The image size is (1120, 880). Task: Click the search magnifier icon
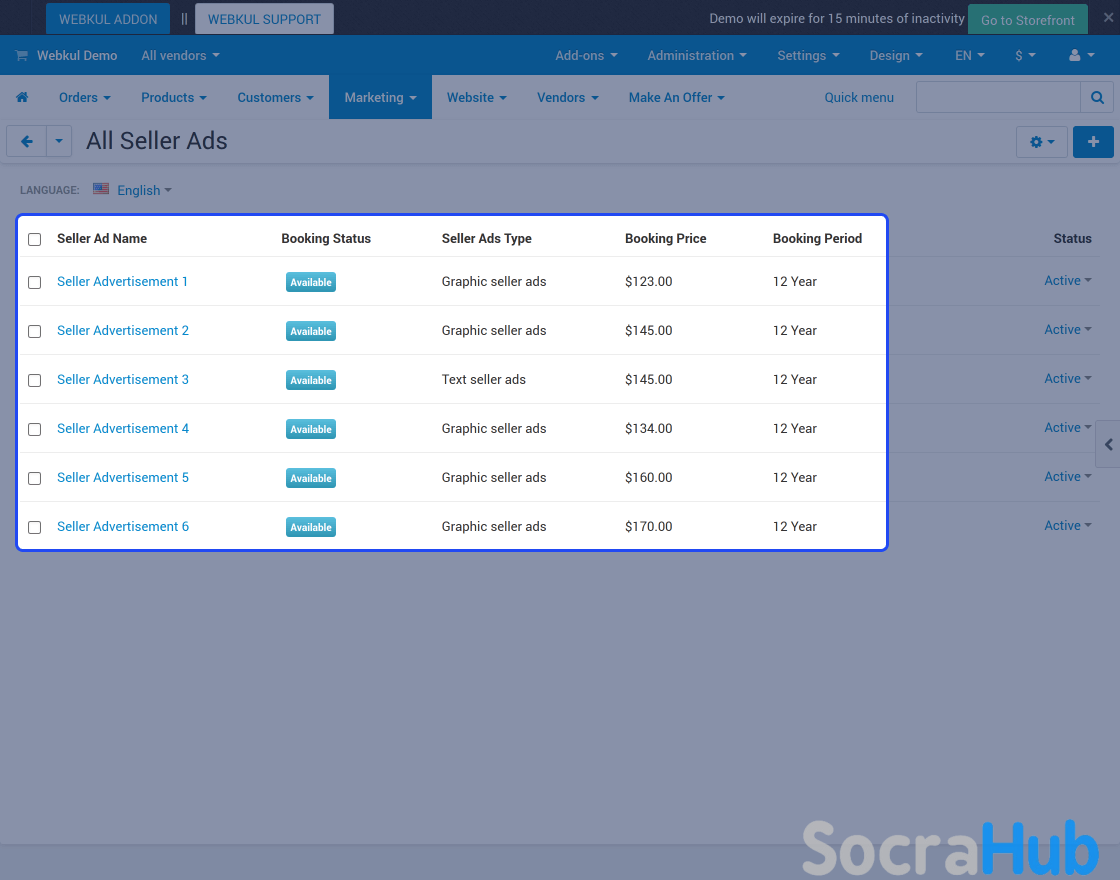[x=1097, y=98]
